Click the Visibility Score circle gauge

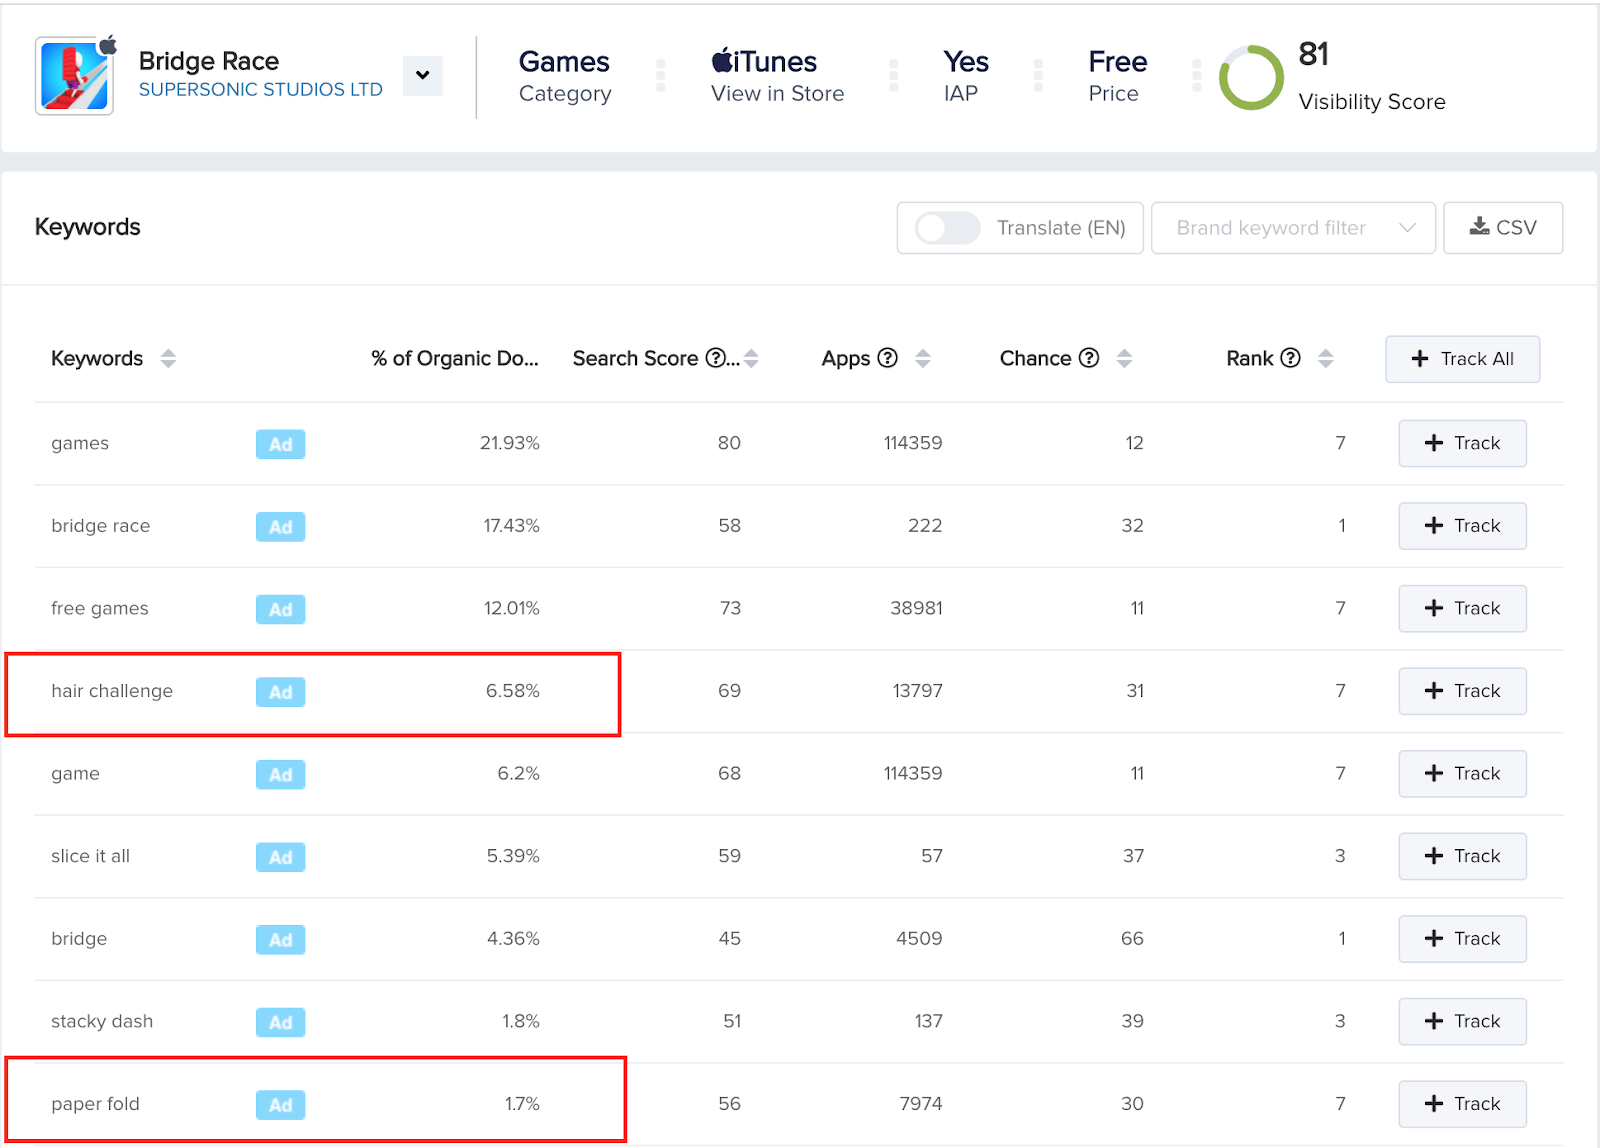pyautogui.click(x=1251, y=77)
